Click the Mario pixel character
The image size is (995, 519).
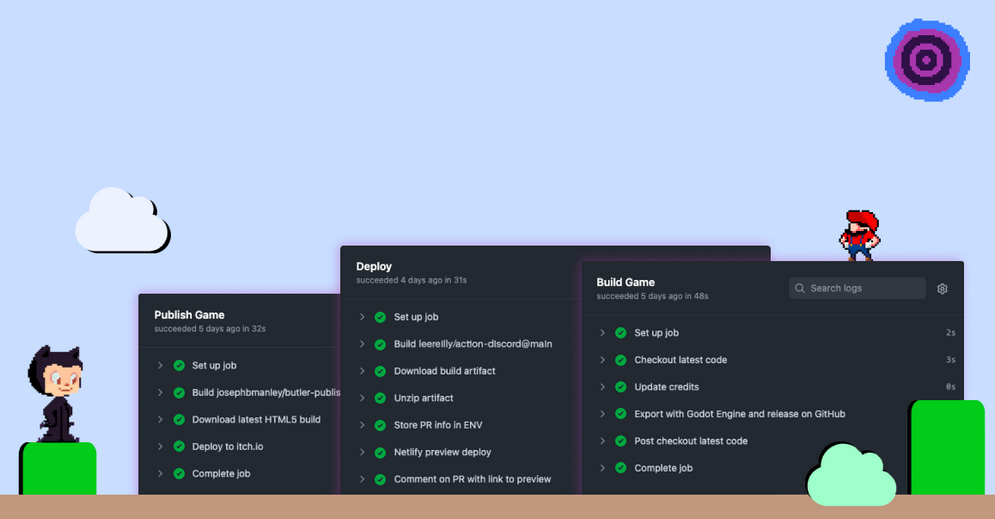coord(859,235)
